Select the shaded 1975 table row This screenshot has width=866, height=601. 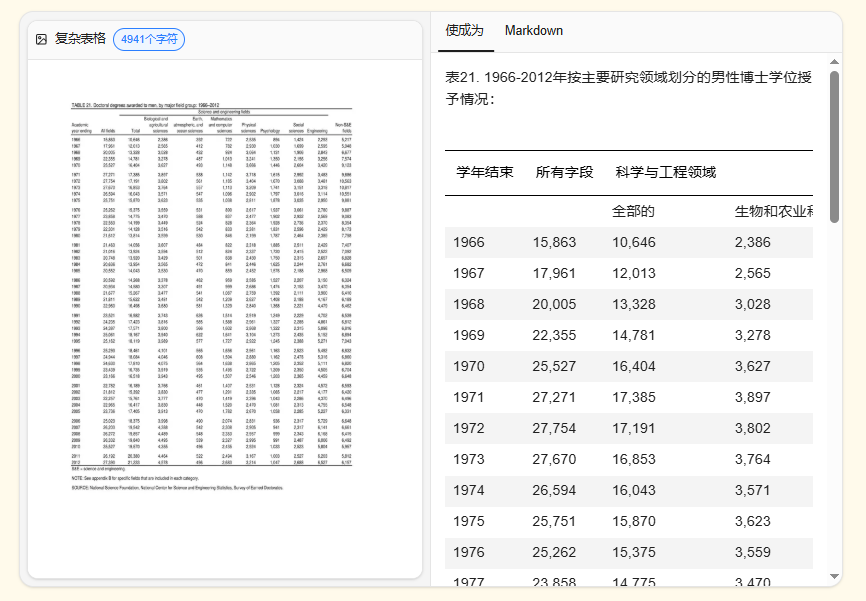600,521
